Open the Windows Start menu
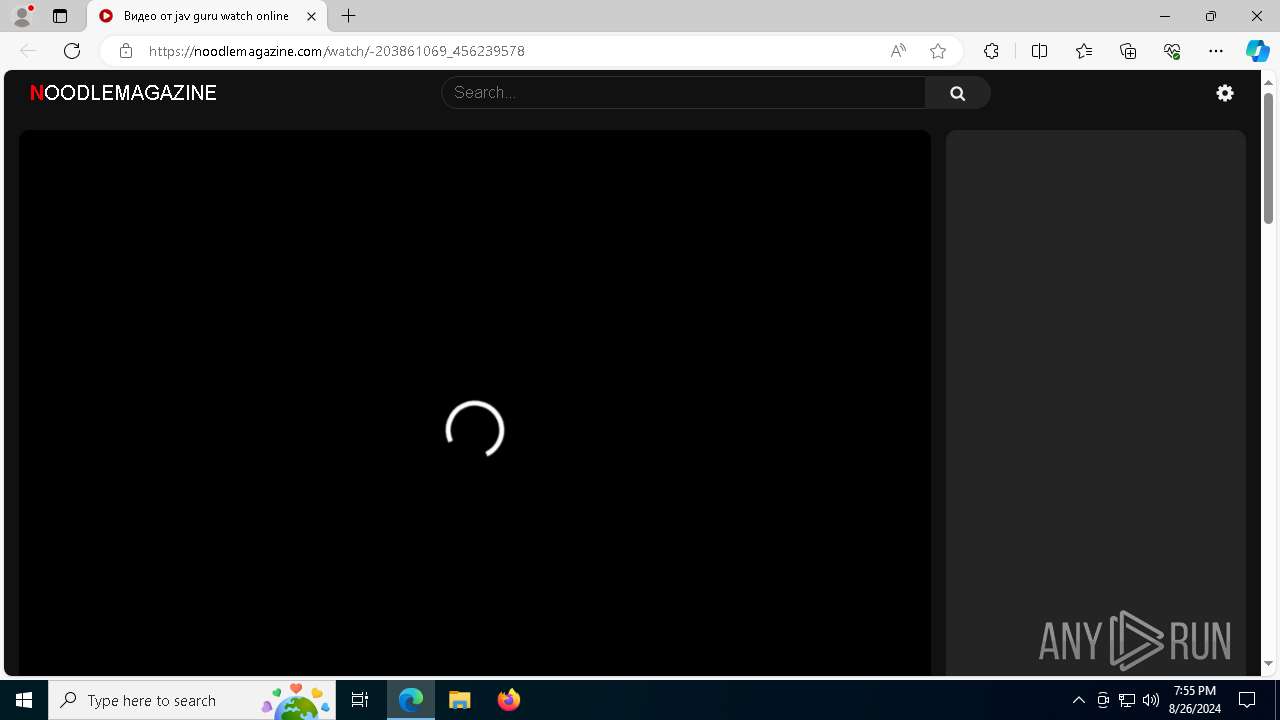Screen dimensions: 1280x720 point(24,700)
